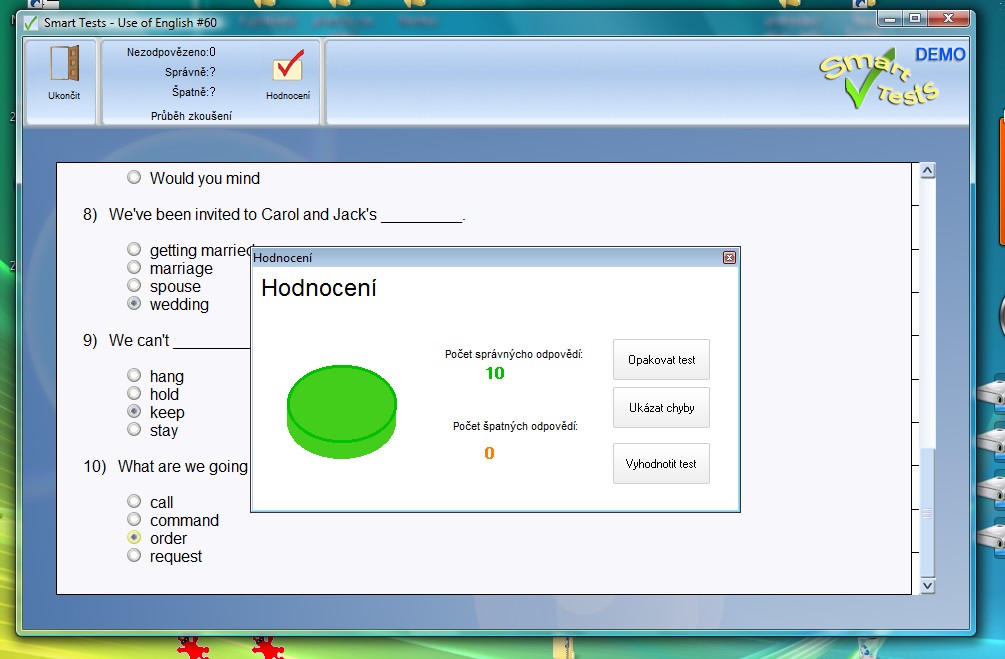The image size is (1005, 659).
Task: Select the 'Would you mind' radio option
Action: [x=134, y=178]
